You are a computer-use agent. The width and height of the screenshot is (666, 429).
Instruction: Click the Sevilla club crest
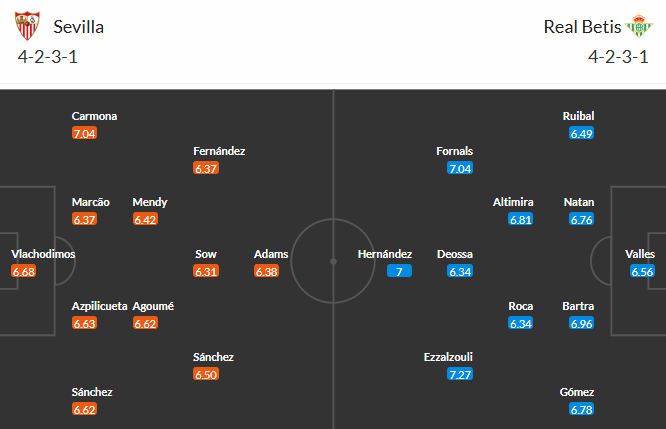pyautogui.click(x=30, y=26)
